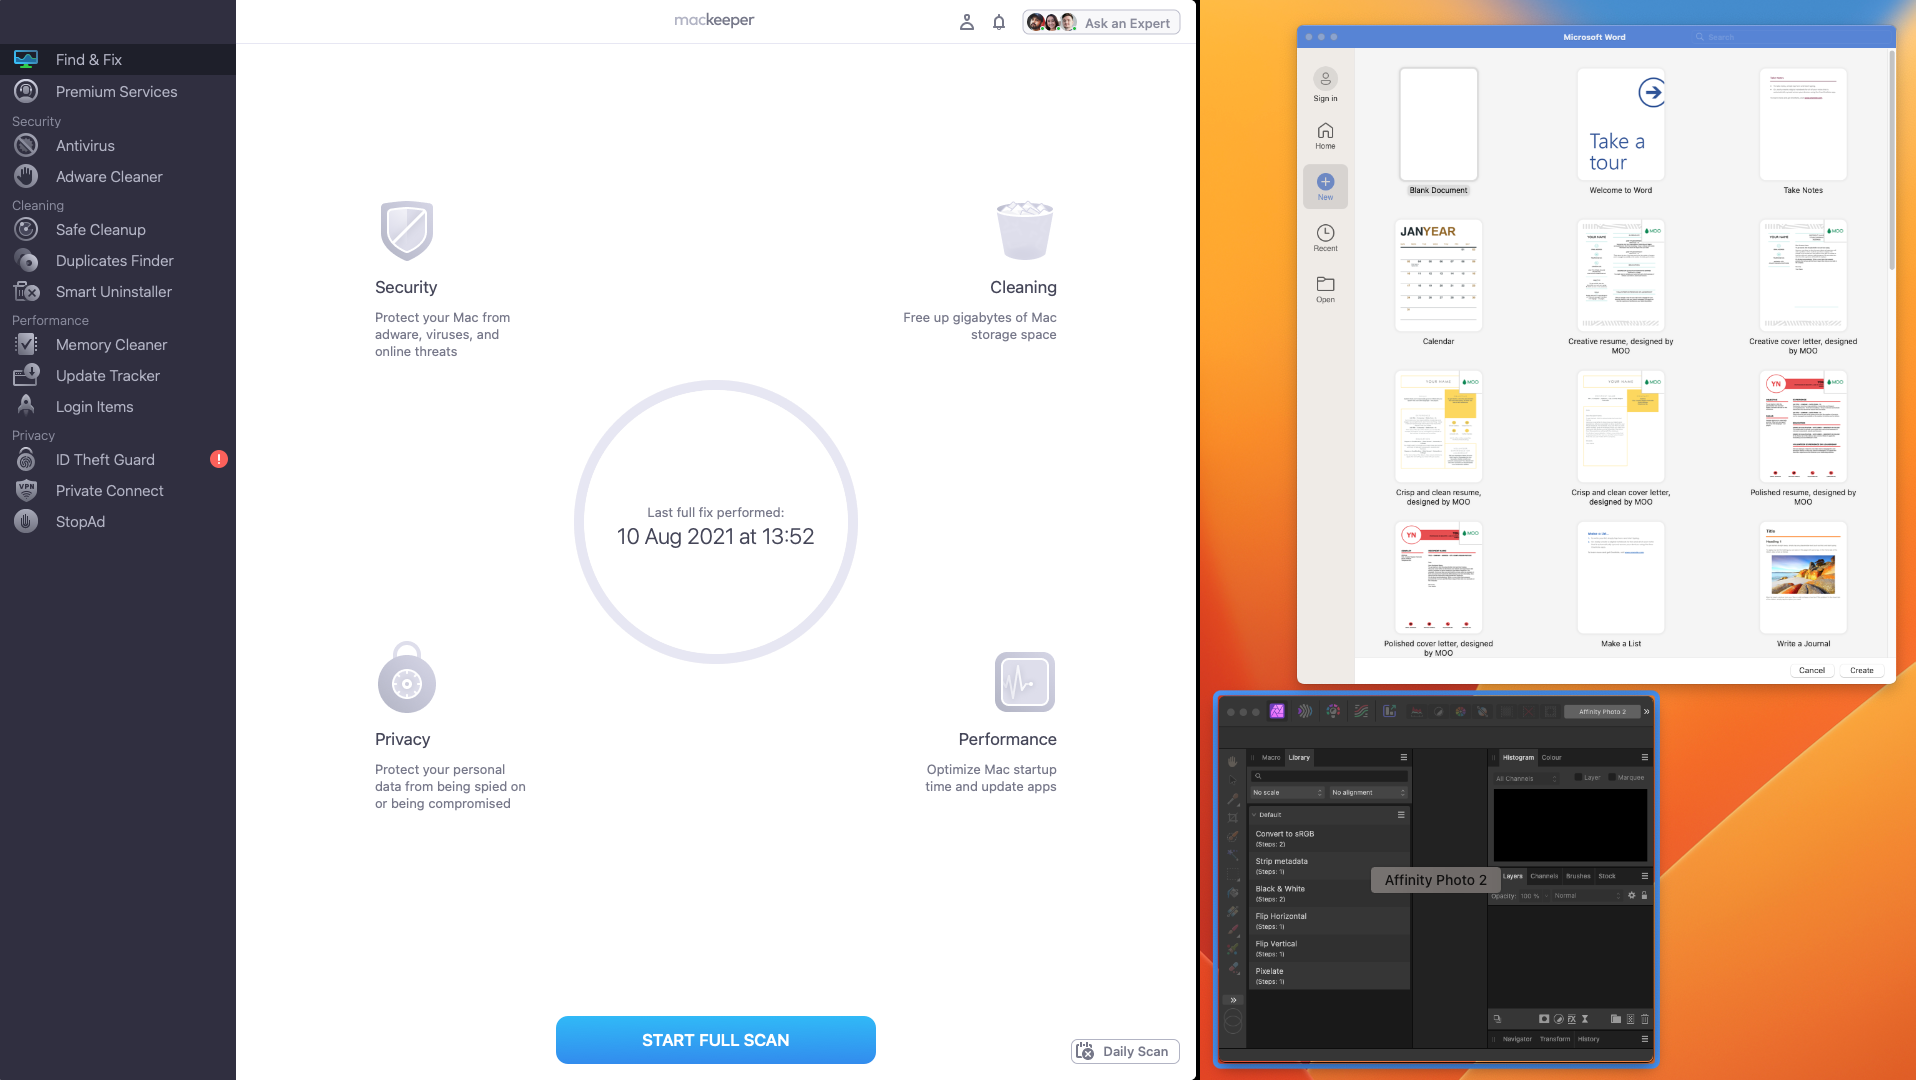
Task: Open the Stock tab in Affinity Photo
Action: coord(1607,876)
